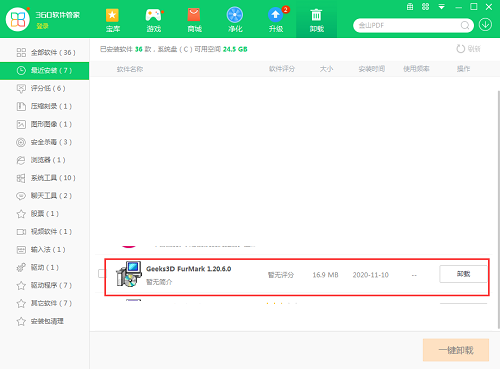Click the 登录 login link
The image size is (500, 369).
[x=42, y=26]
